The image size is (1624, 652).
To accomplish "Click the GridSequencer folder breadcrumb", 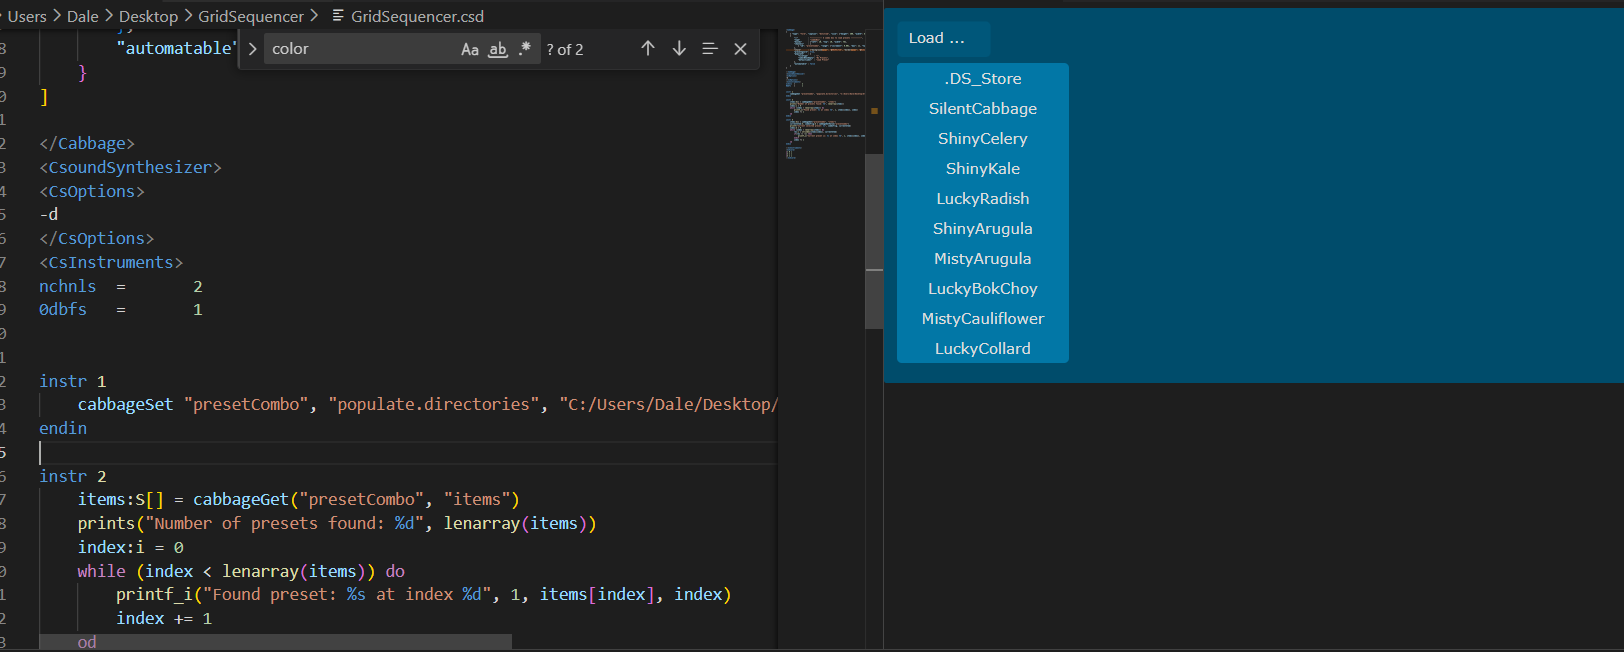I will coord(251,16).
